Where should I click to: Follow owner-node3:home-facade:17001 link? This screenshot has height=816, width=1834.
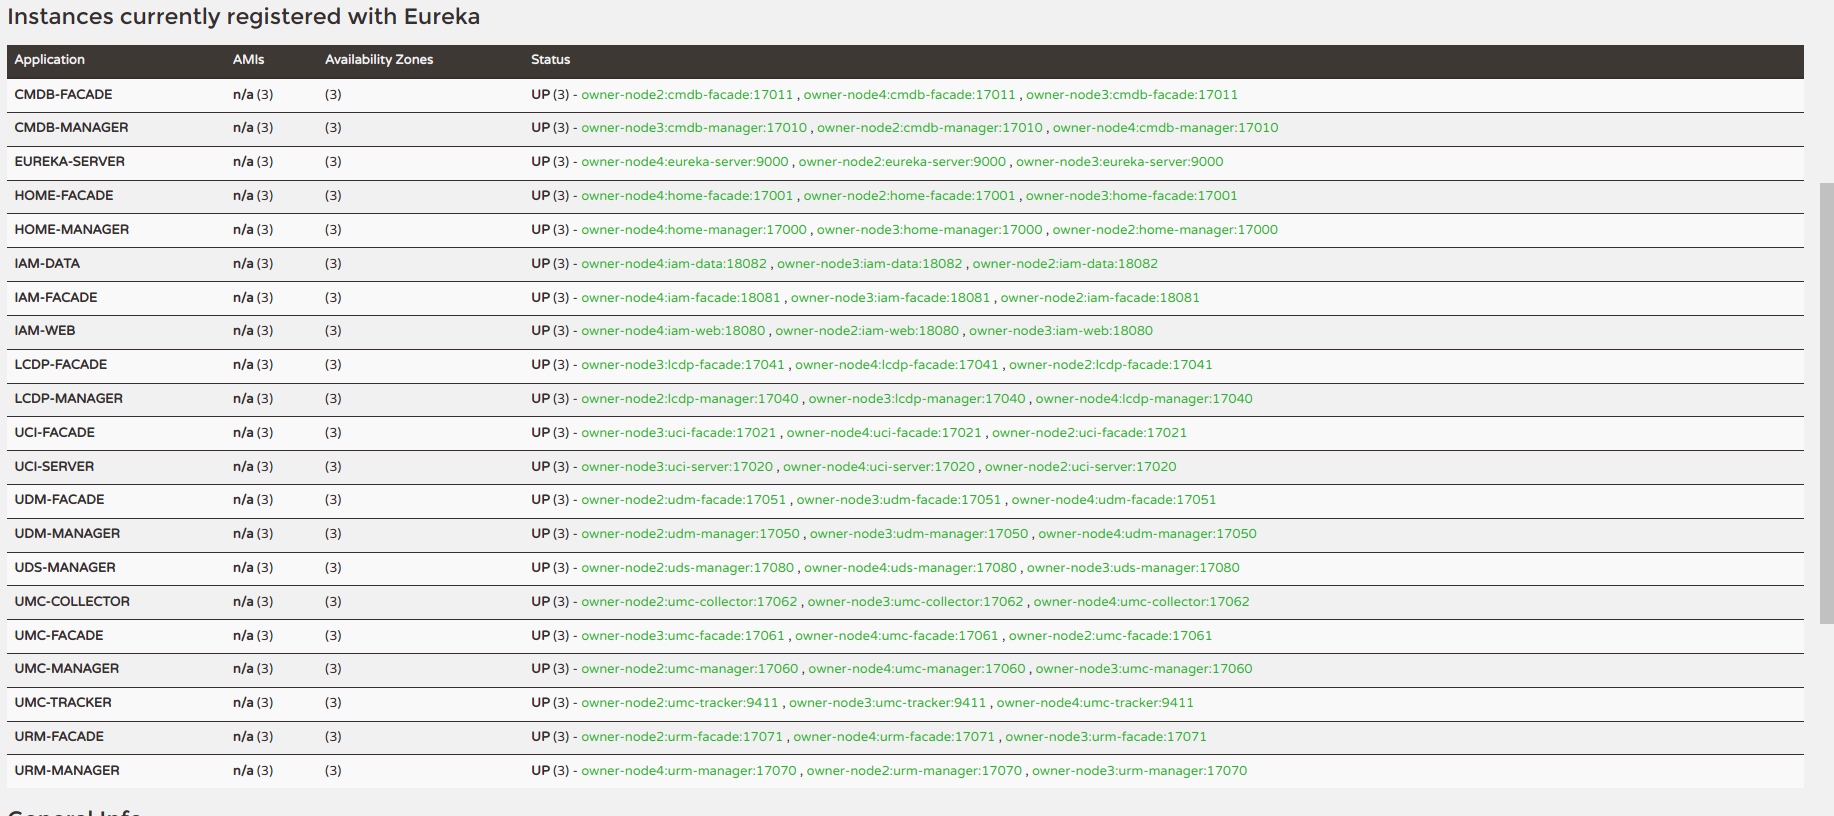tap(1132, 196)
